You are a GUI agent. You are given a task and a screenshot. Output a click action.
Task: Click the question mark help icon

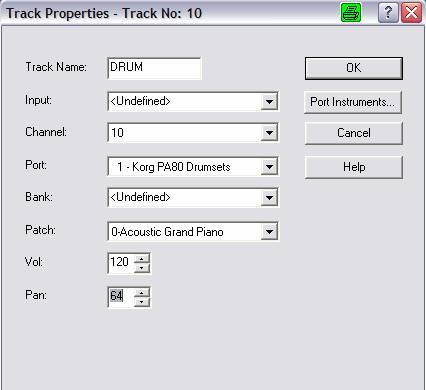tap(388, 13)
